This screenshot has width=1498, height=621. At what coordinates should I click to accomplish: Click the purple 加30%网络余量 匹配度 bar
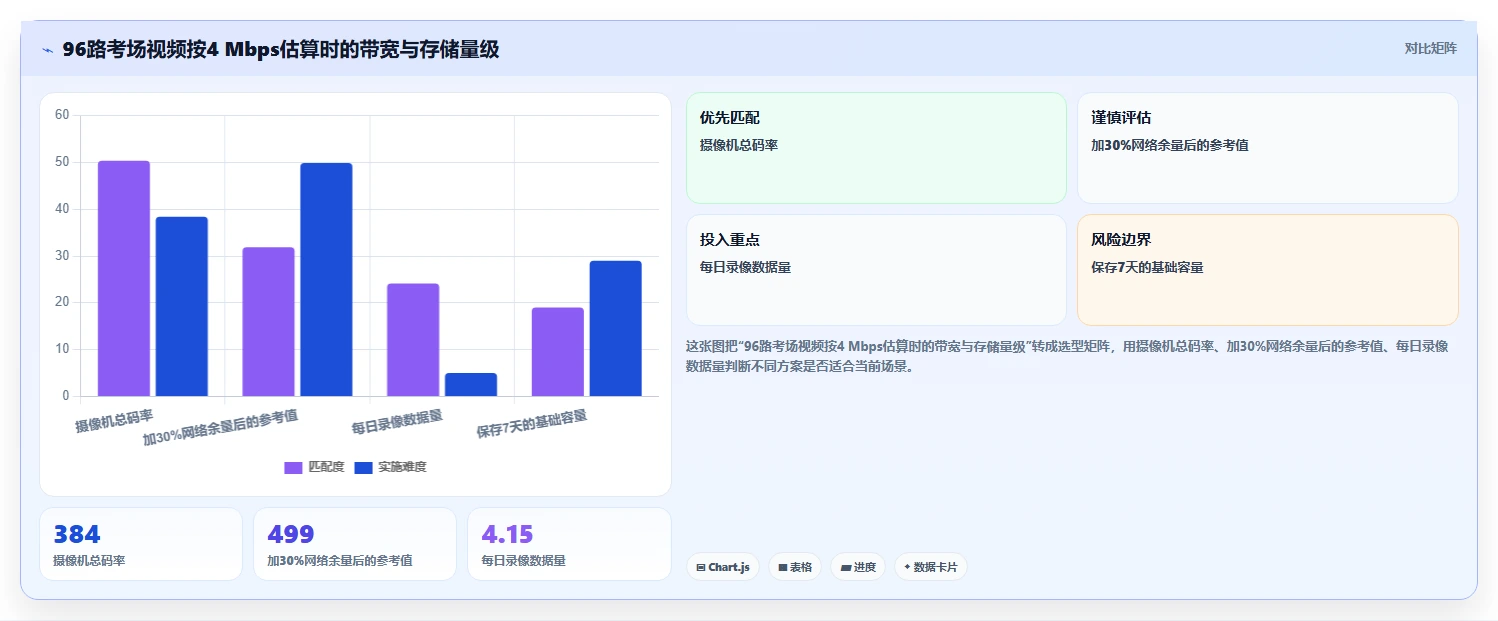(268, 321)
